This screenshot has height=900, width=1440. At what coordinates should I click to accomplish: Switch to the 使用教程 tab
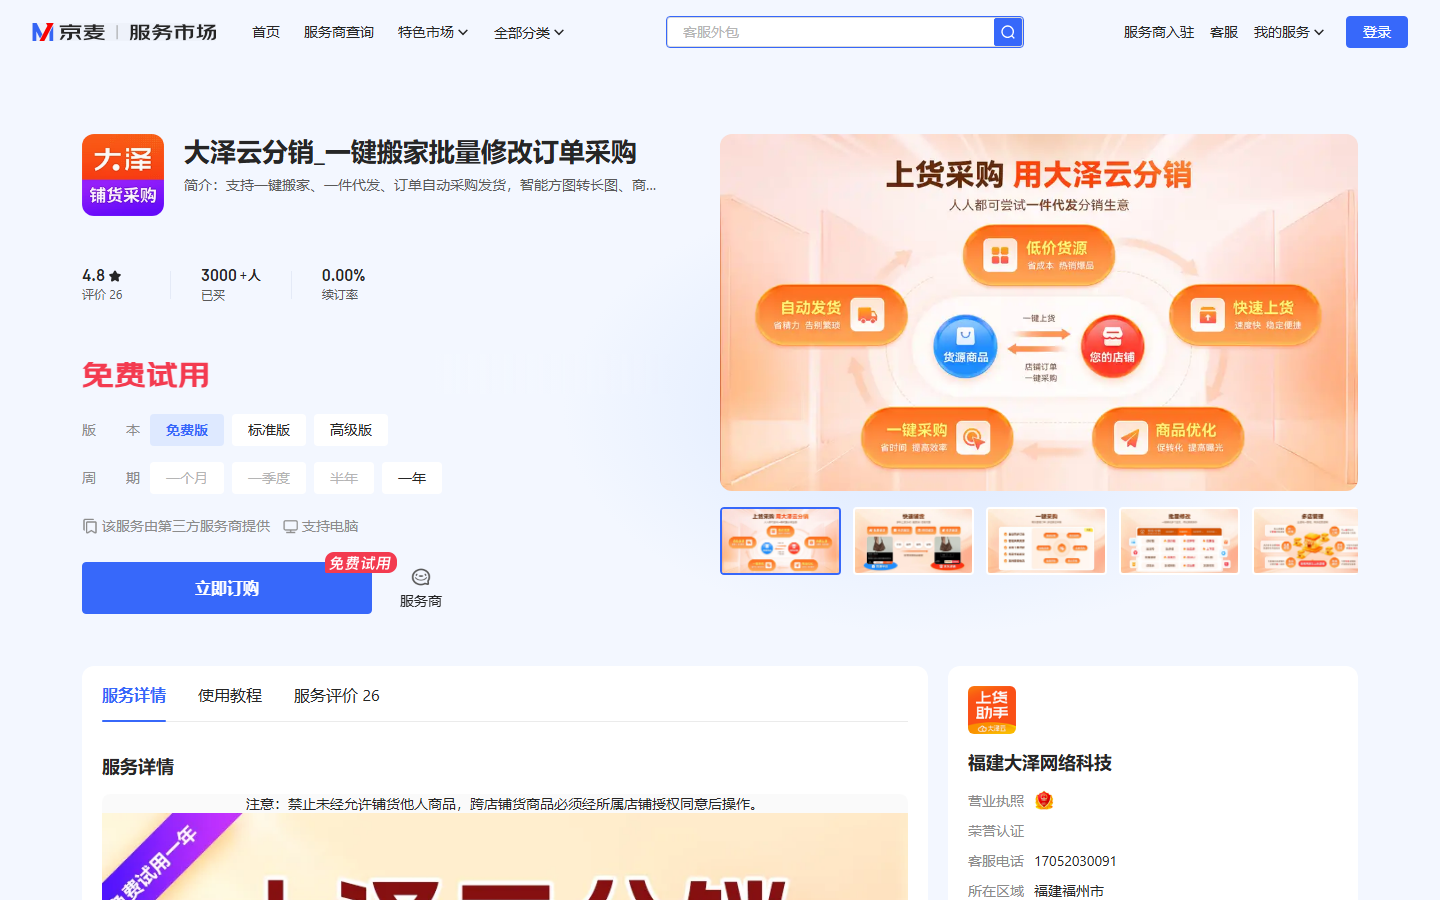point(230,695)
